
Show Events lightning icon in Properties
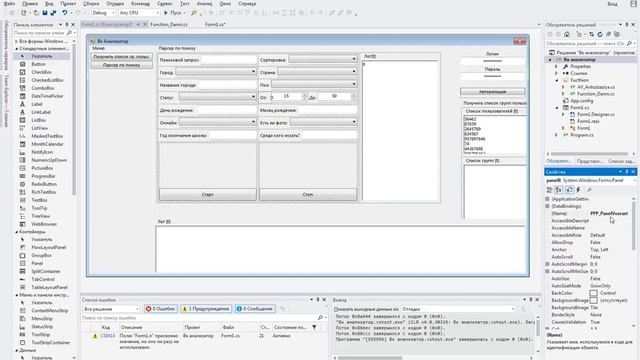pyautogui.click(x=578, y=190)
